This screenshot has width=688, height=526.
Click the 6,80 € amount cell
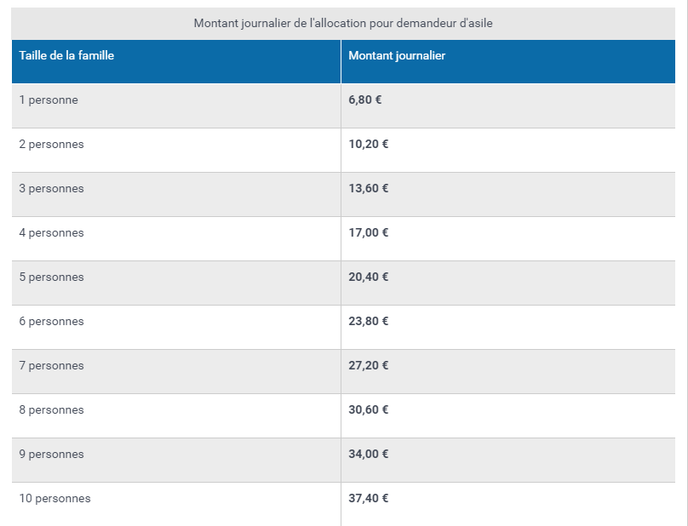tap(365, 100)
